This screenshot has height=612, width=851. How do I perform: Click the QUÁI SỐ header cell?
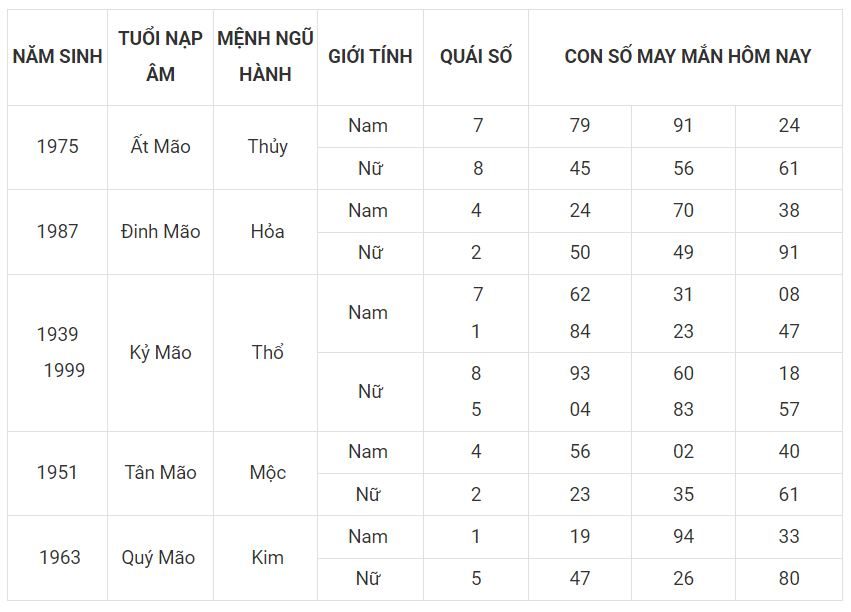tap(476, 56)
